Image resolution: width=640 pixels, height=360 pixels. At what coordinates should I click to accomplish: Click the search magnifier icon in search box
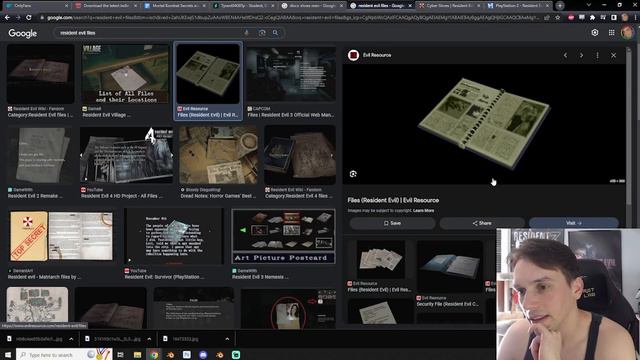[276, 33]
